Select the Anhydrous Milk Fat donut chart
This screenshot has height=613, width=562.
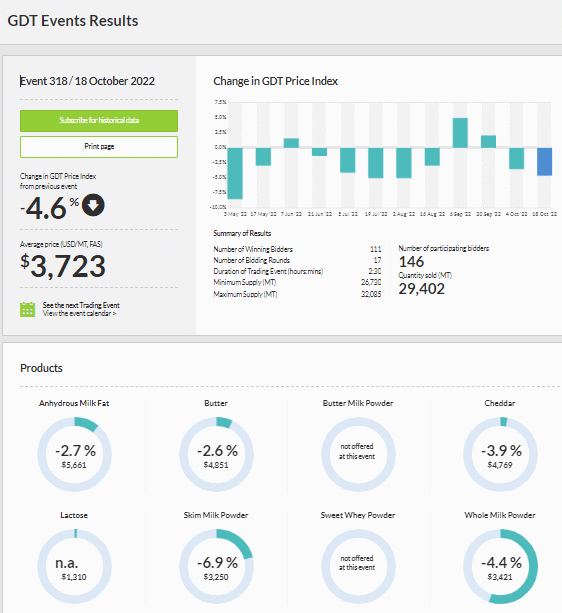click(74, 454)
